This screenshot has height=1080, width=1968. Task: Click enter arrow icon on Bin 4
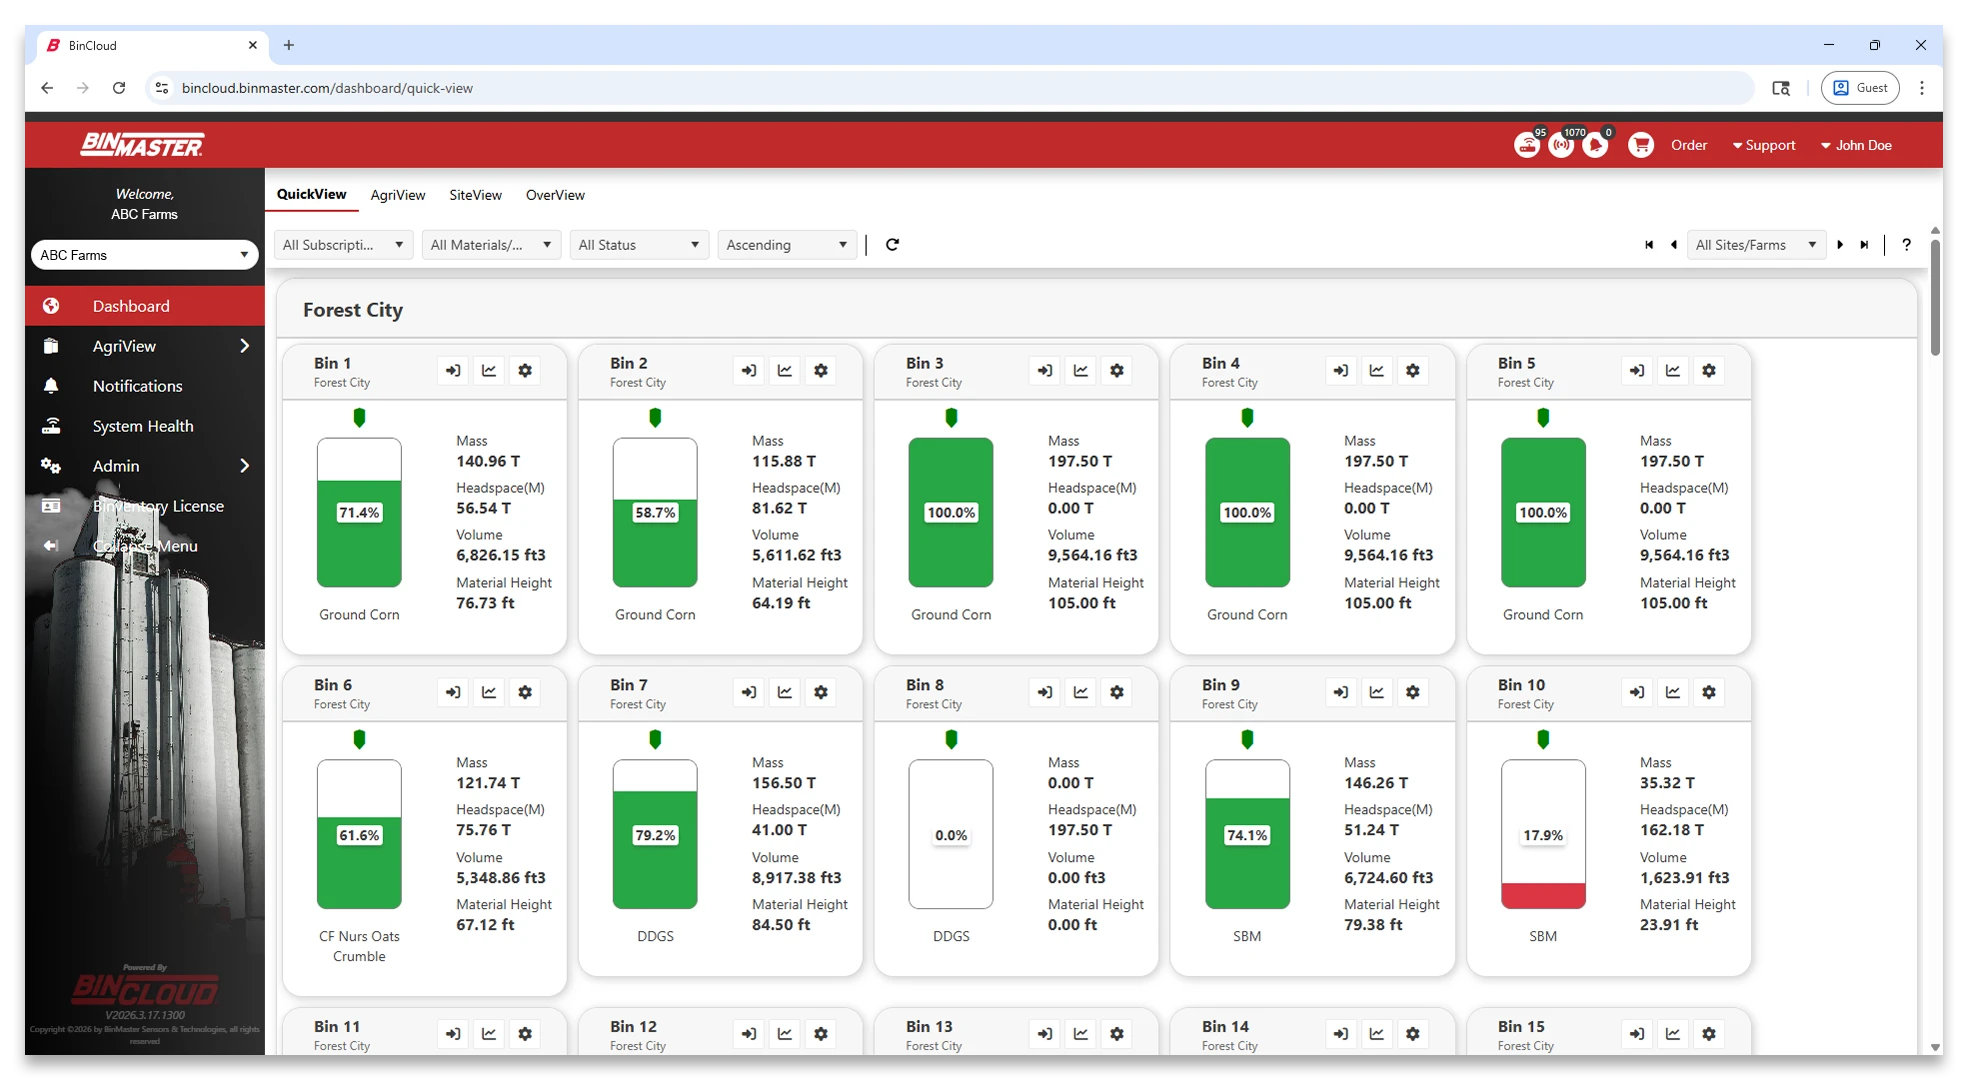1341,371
